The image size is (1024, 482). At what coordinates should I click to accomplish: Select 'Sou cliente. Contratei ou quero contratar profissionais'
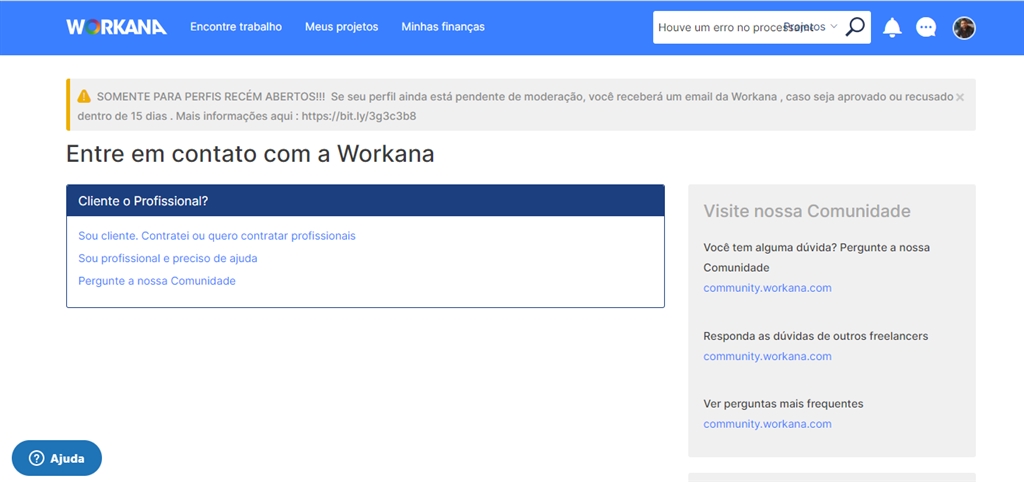point(217,236)
